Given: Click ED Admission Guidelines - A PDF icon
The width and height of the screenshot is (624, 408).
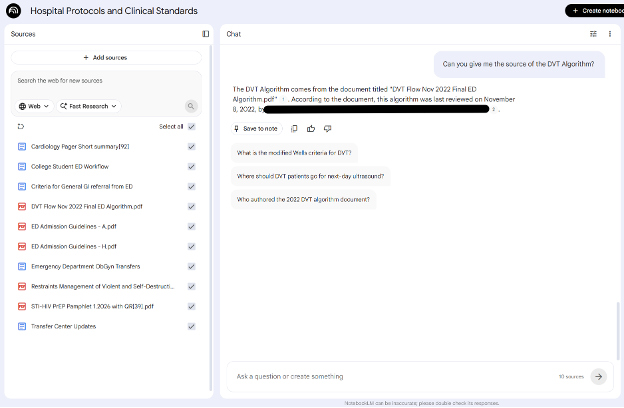Looking at the screenshot, I should pyautogui.click(x=22, y=226).
